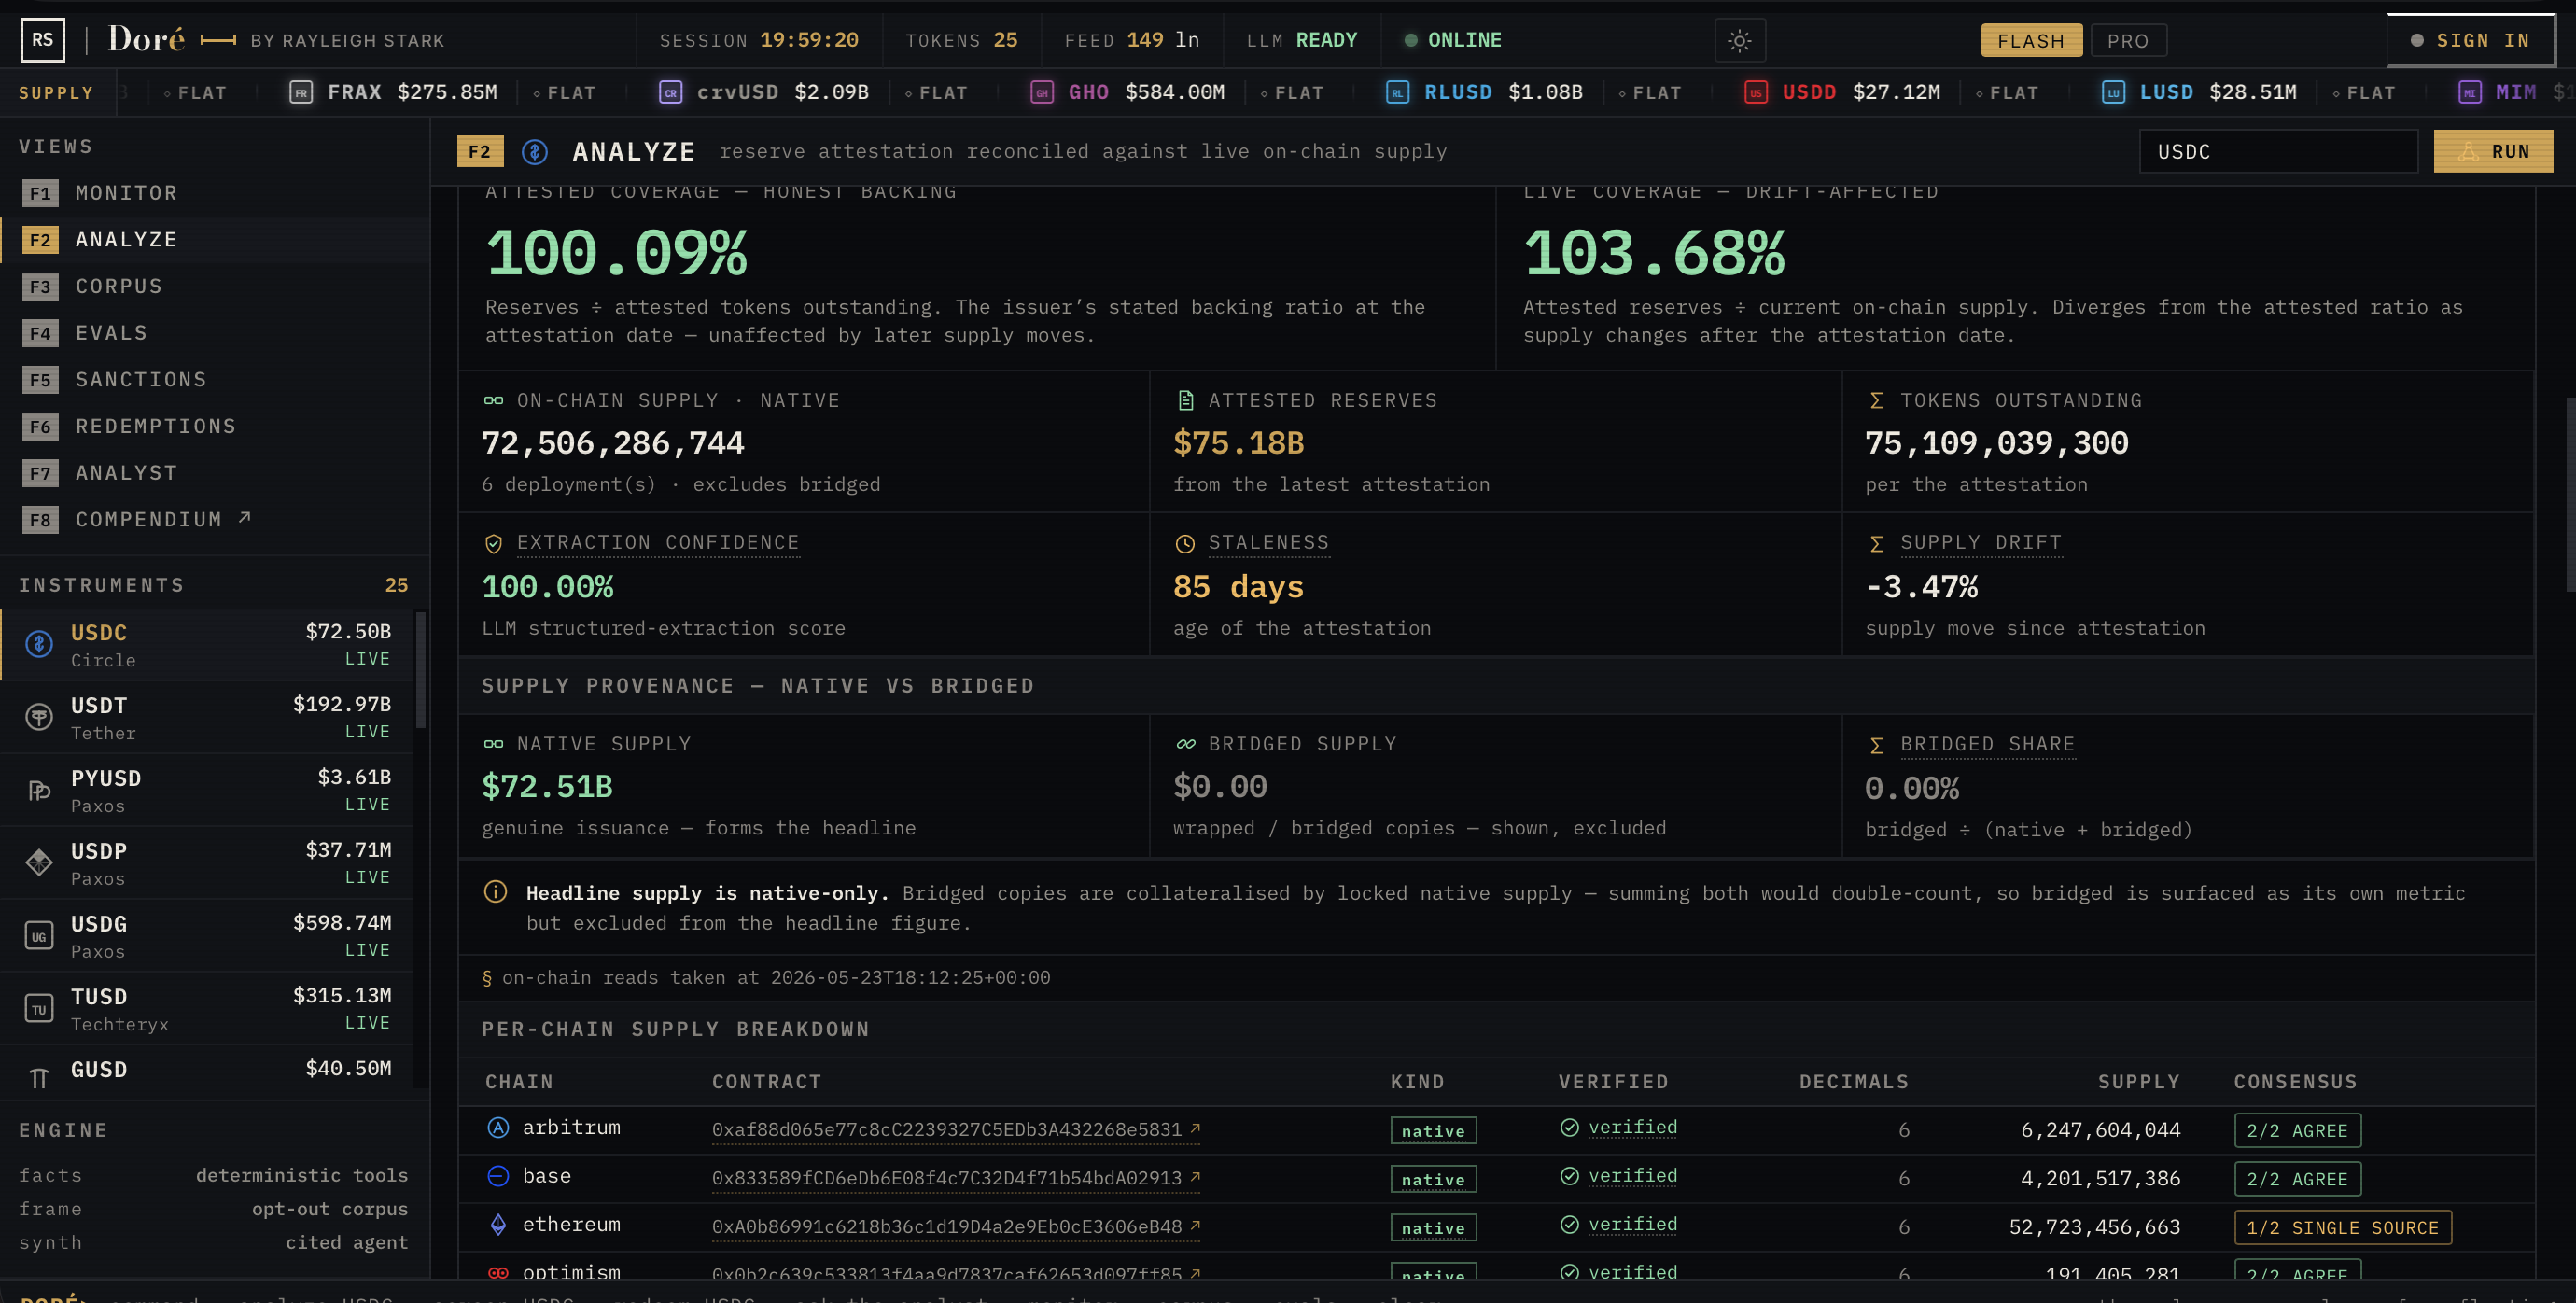Click the SUPPLY column header

pyautogui.click(x=2138, y=1082)
